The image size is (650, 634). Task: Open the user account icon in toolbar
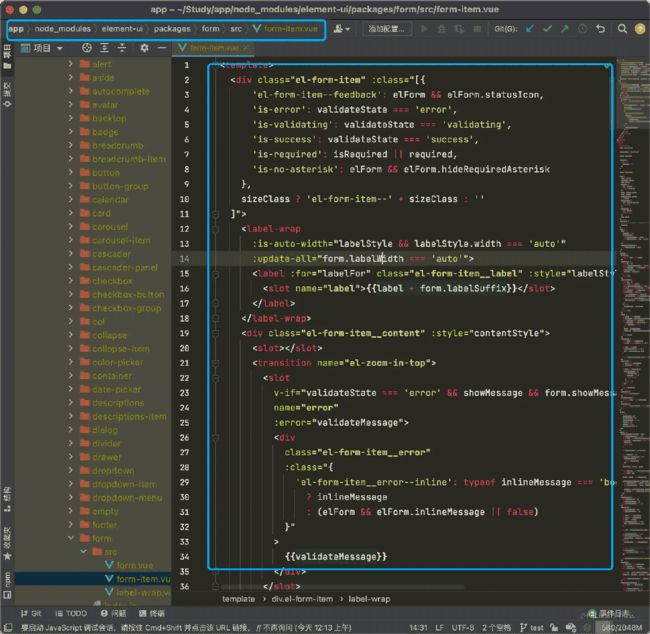[341, 29]
